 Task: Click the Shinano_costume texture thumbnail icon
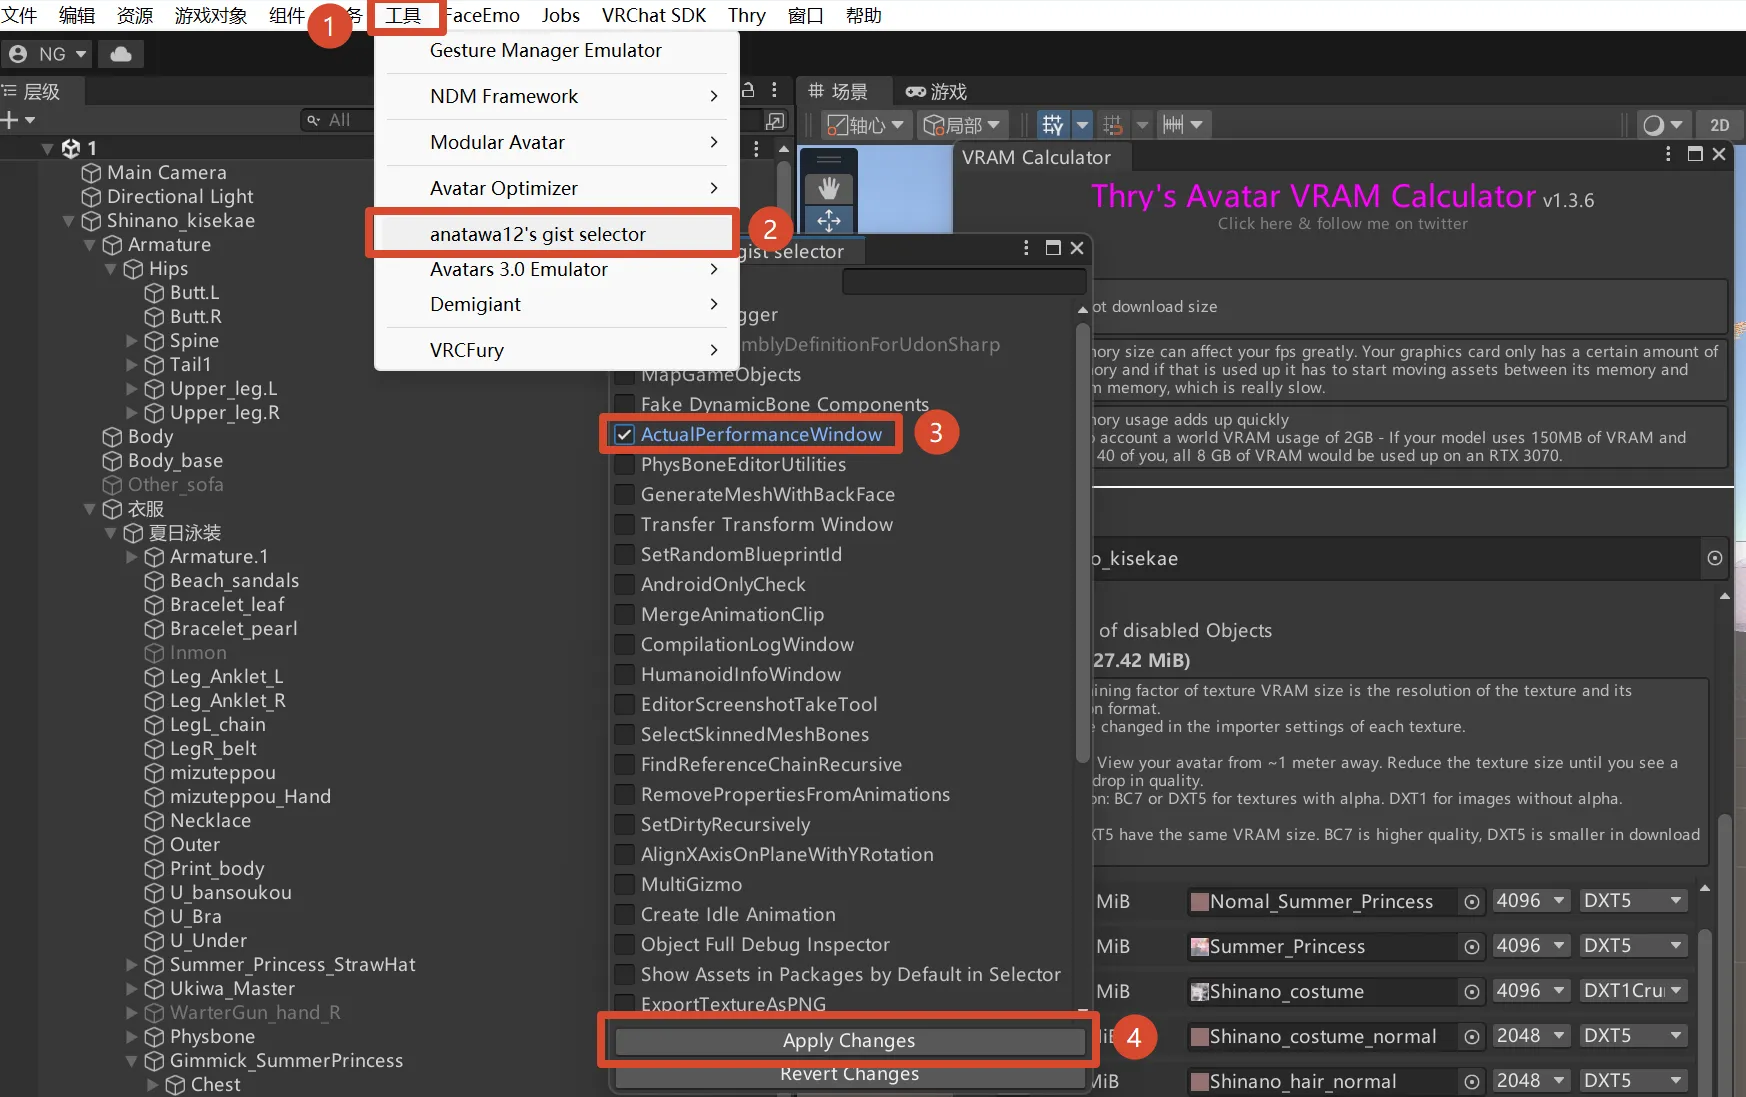[x=1199, y=992]
